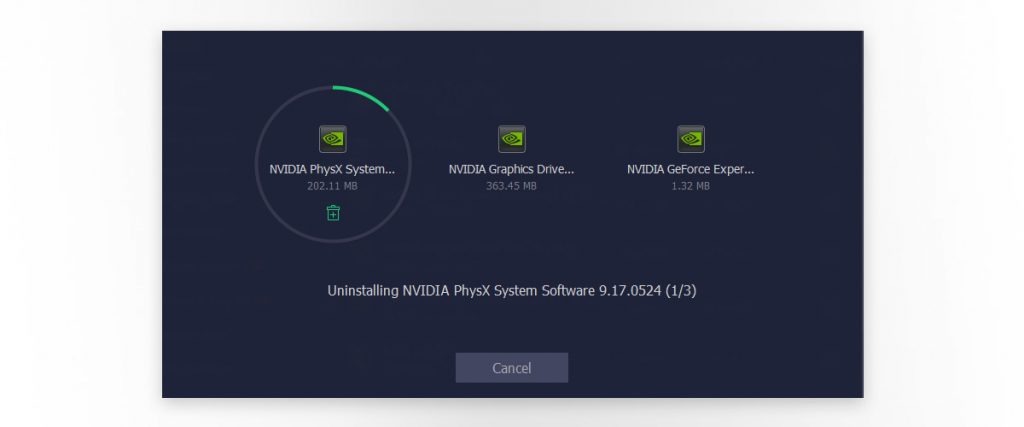This screenshot has width=1024, height=427.
Task: Click the Uninstalling word in the status message
Action: 363,291
